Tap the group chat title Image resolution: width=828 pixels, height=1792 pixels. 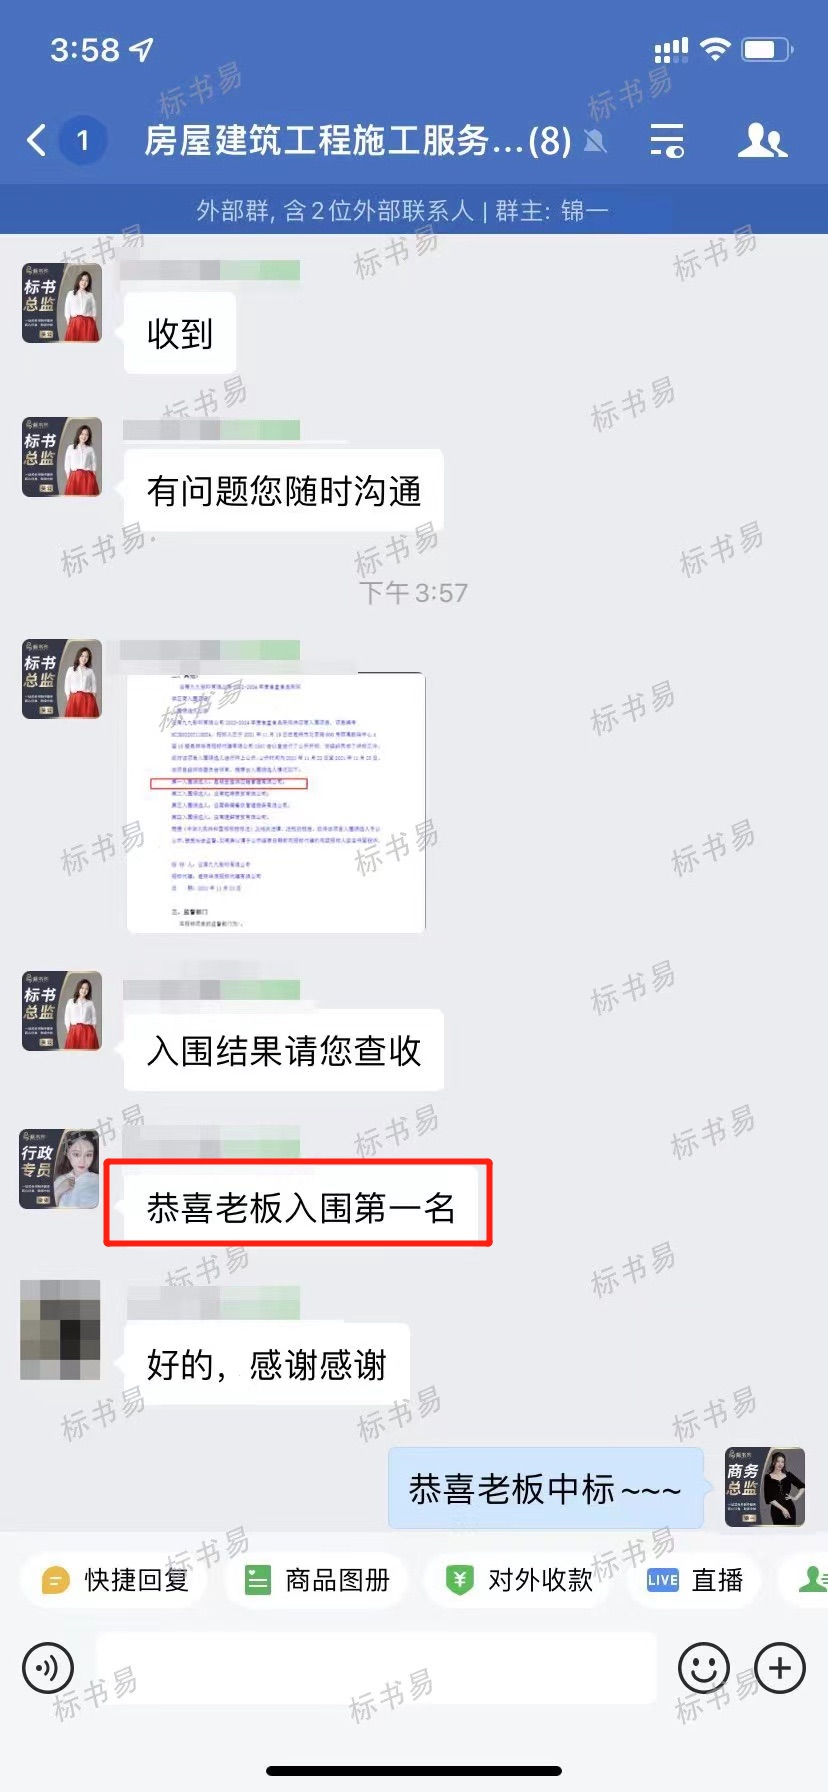(x=357, y=140)
